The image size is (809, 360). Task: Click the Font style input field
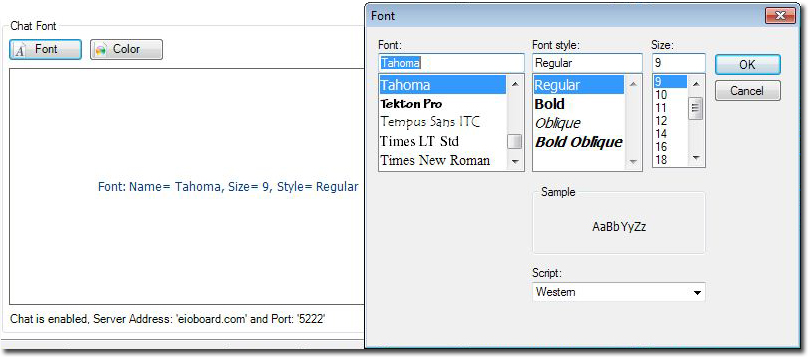click(587, 63)
